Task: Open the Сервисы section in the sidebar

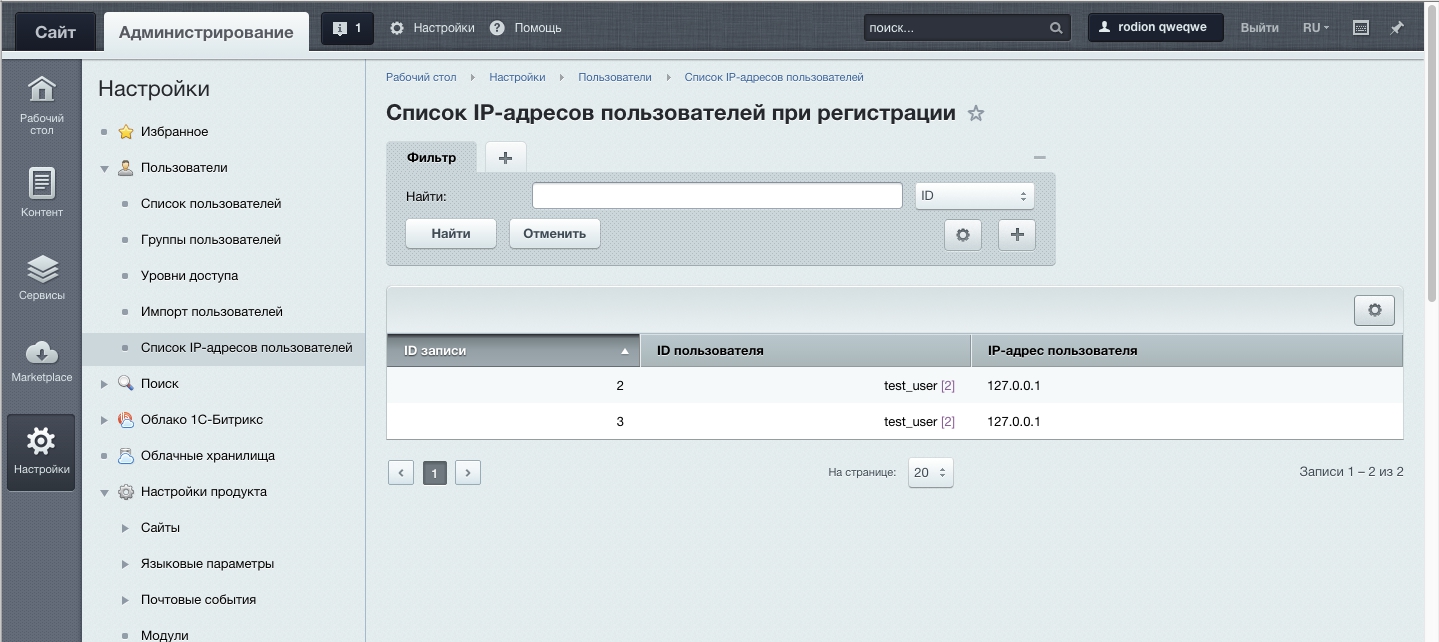Action: [x=40, y=277]
